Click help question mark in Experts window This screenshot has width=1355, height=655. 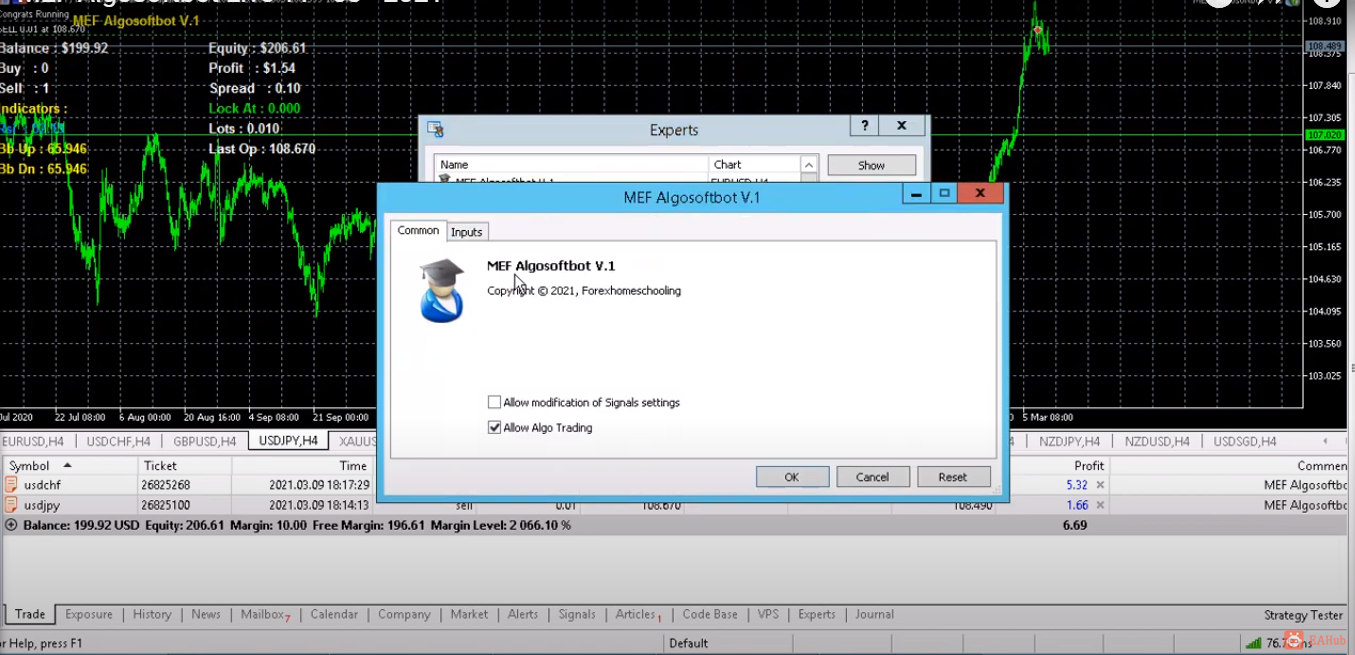point(864,126)
